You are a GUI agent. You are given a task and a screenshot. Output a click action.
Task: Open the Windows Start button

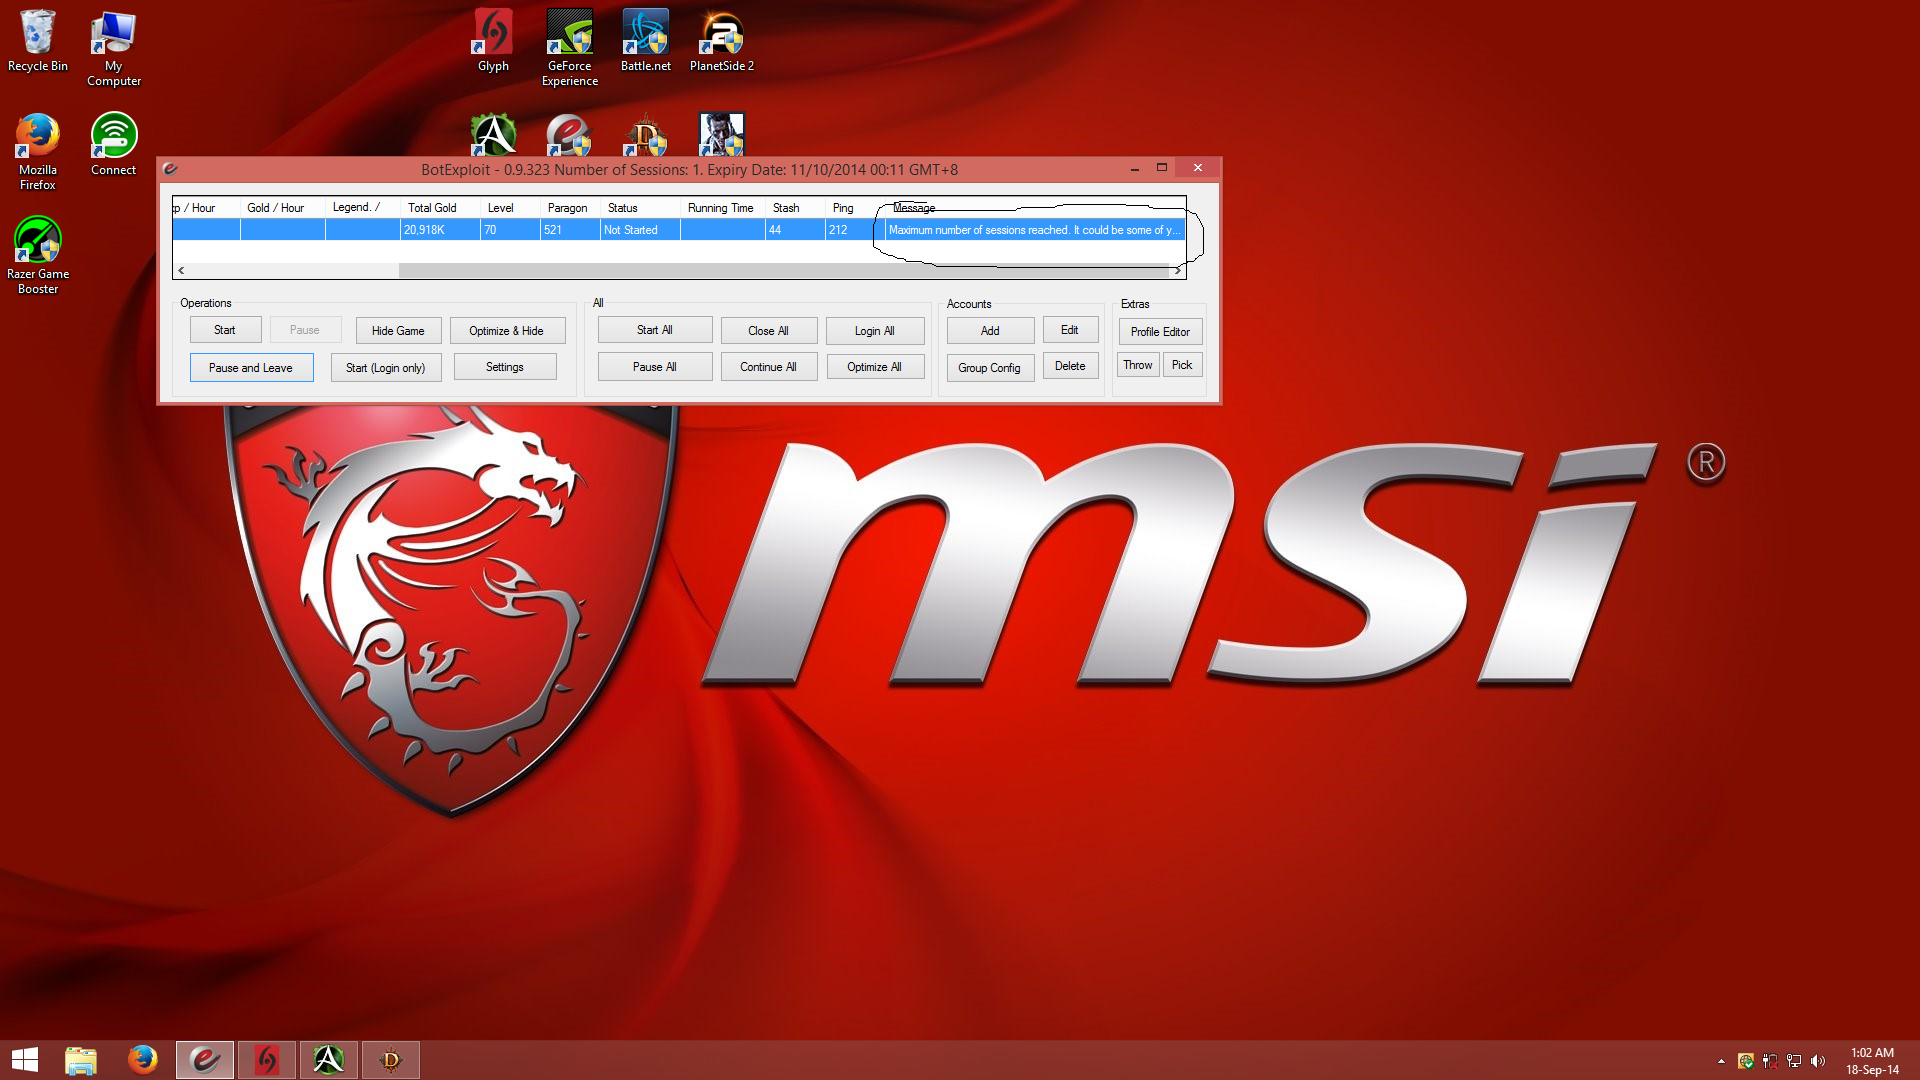pos(25,1060)
